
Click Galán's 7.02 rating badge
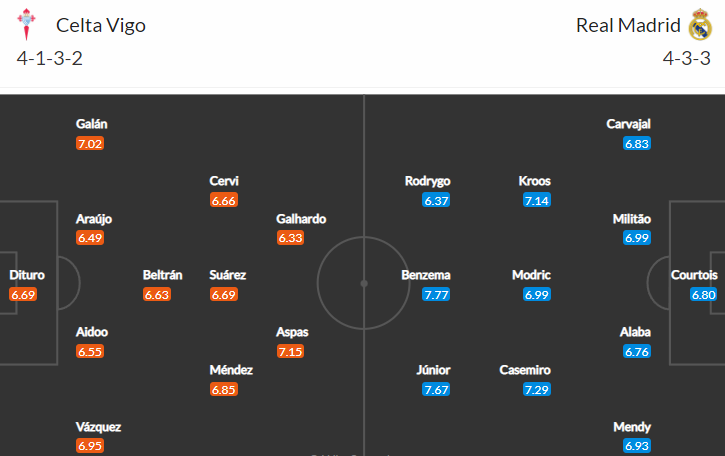point(90,143)
